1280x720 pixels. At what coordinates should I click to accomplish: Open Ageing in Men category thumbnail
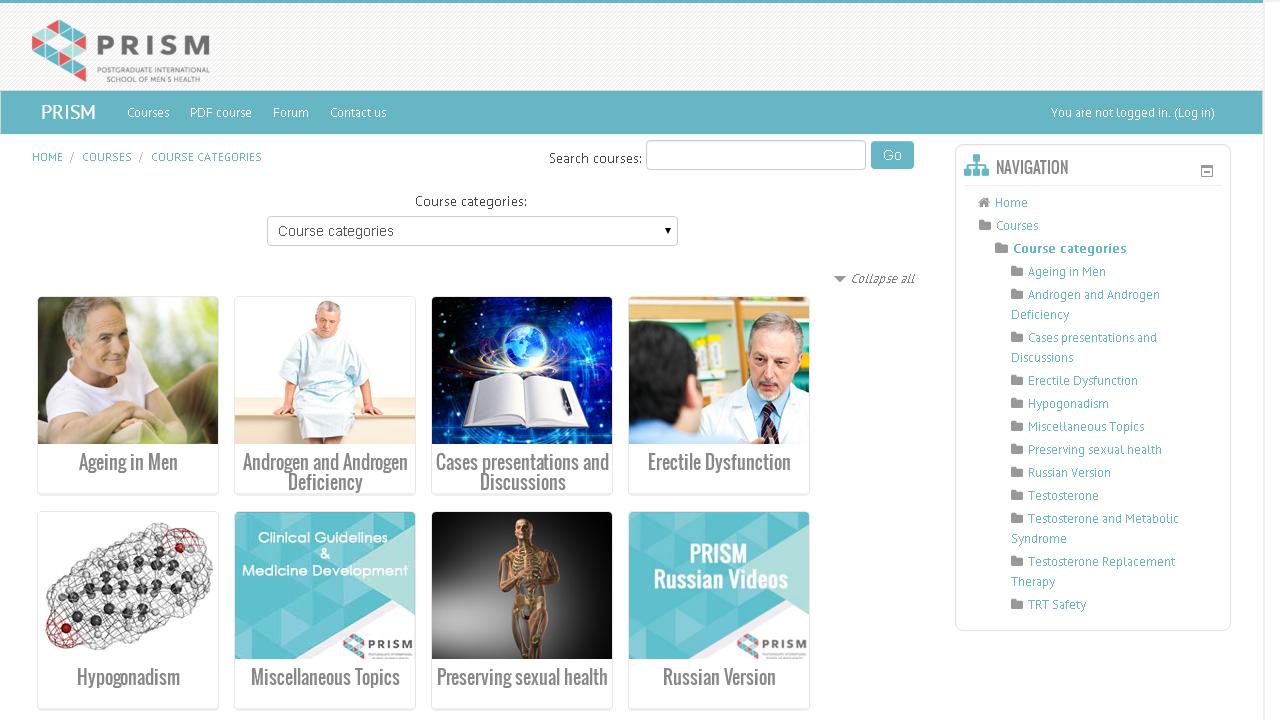128,370
